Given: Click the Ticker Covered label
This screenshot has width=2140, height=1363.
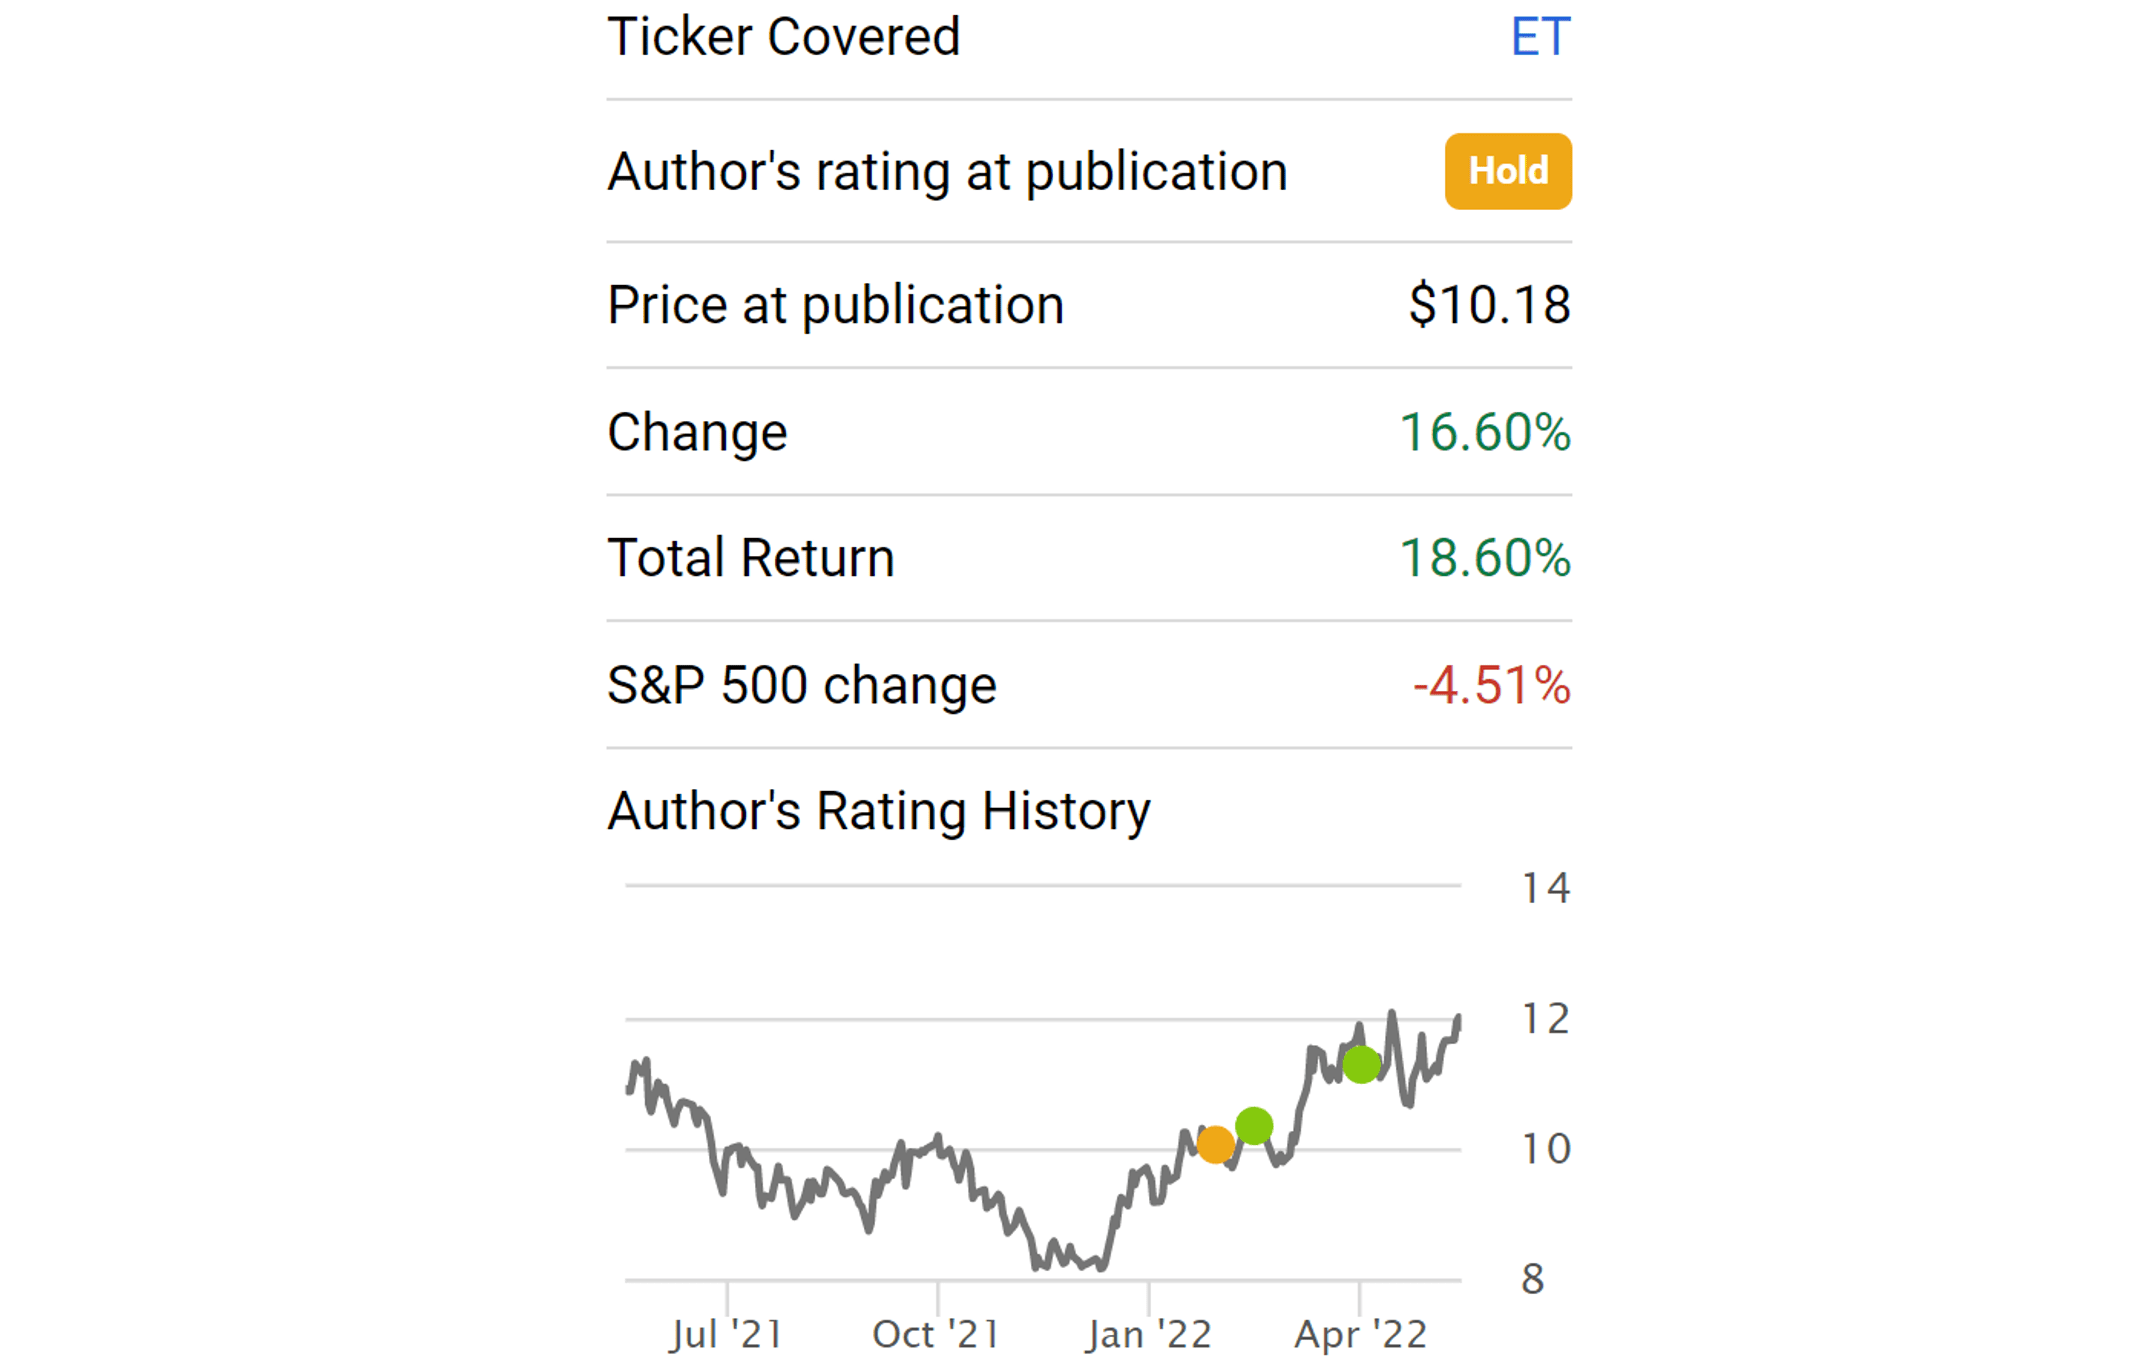Looking at the screenshot, I should coord(783,38).
